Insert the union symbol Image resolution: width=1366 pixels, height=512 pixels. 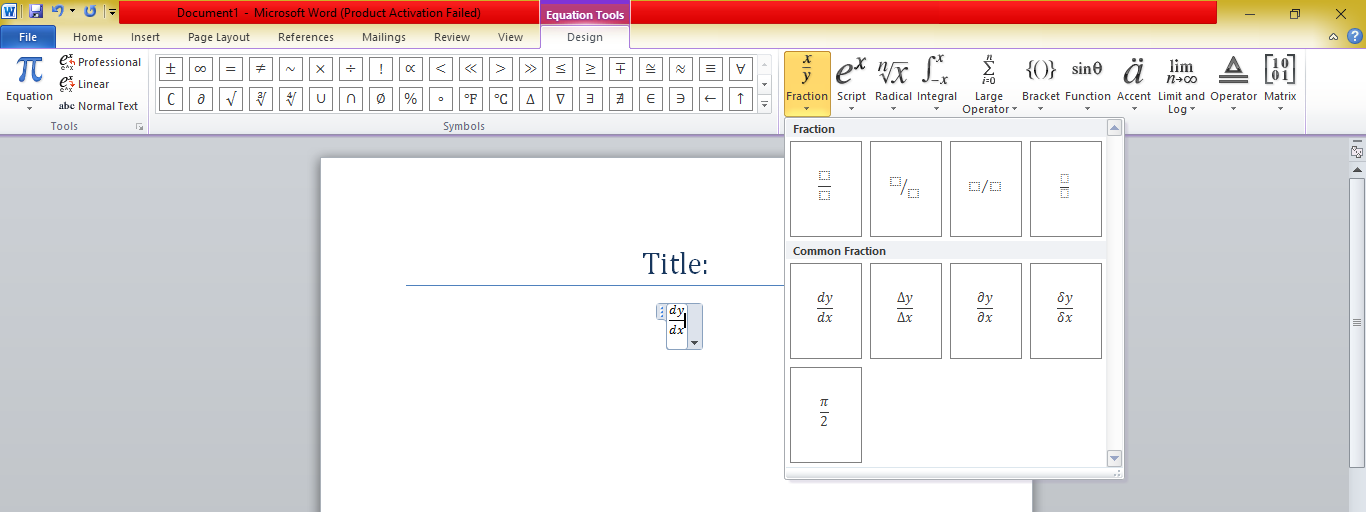(x=321, y=99)
